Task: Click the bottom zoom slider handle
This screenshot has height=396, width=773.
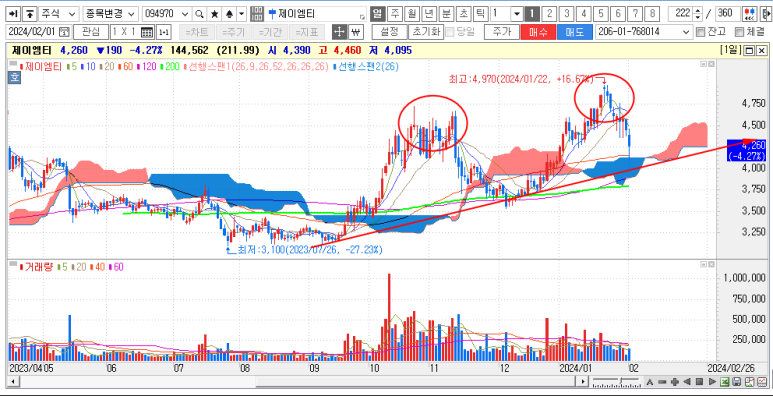Action: coord(622,382)
